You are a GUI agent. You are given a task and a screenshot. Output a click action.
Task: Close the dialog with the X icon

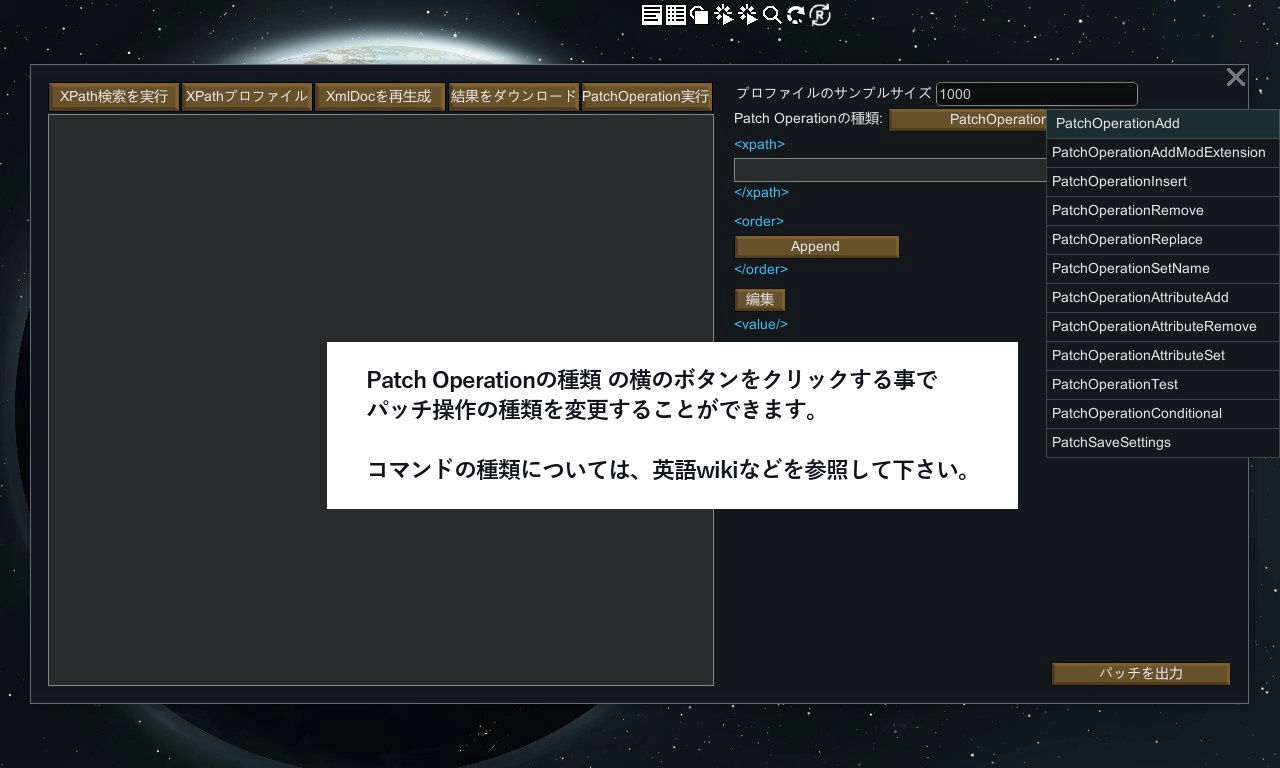1236,77
